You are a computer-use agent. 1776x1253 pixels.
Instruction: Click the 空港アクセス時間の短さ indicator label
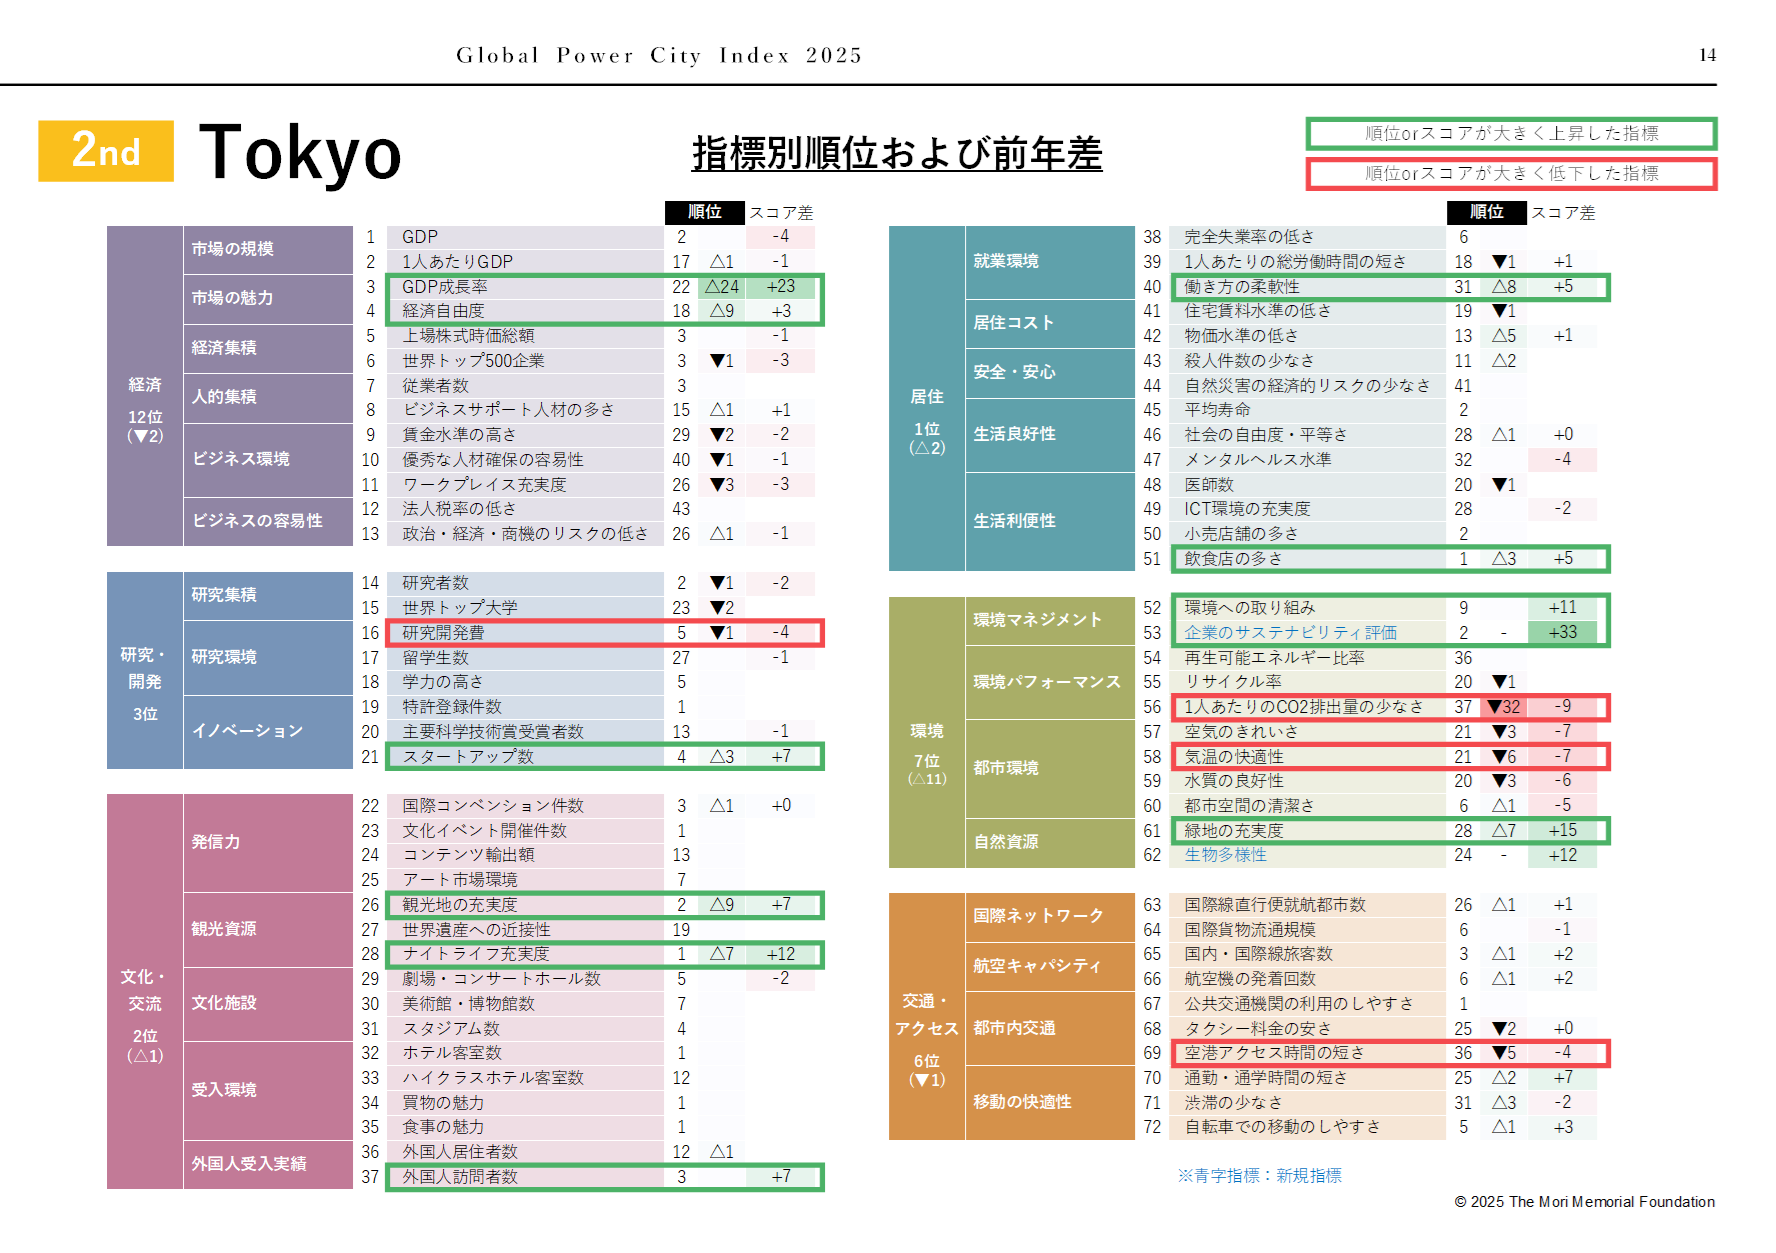tap(1274, 1053)
